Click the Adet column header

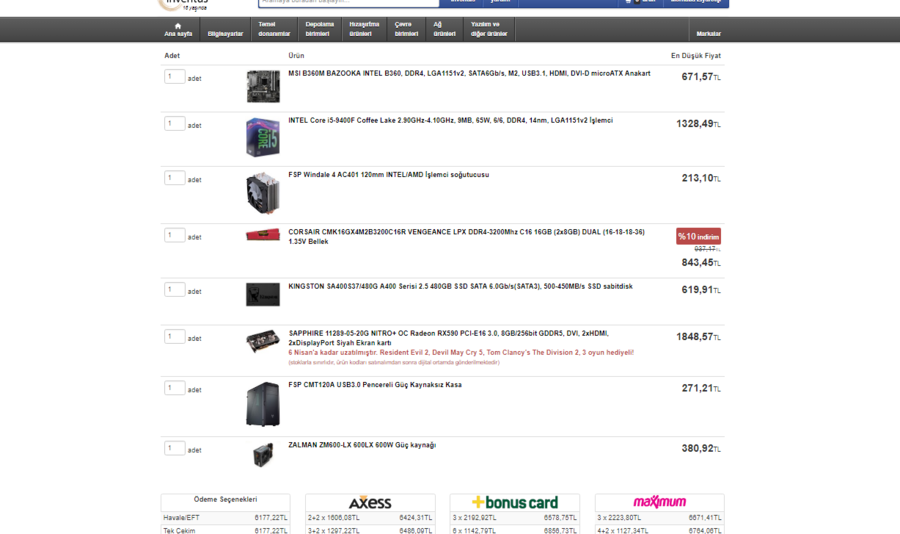(172, 56)
